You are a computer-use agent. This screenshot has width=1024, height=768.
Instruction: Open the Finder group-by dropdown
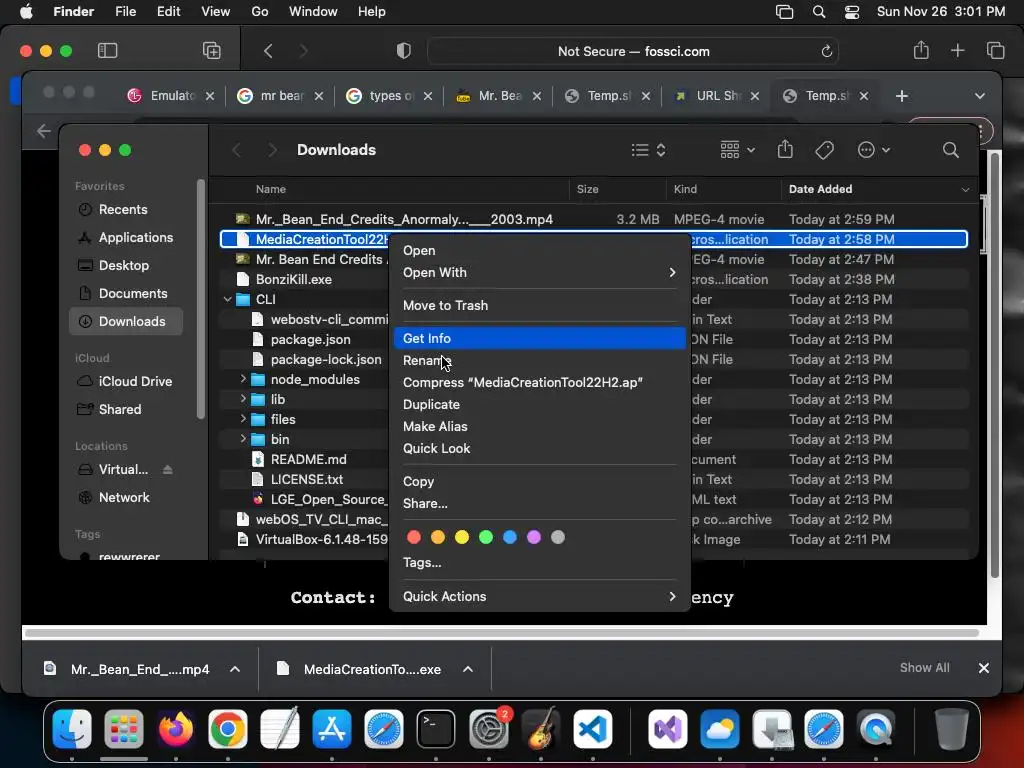(x=737, y=150)
